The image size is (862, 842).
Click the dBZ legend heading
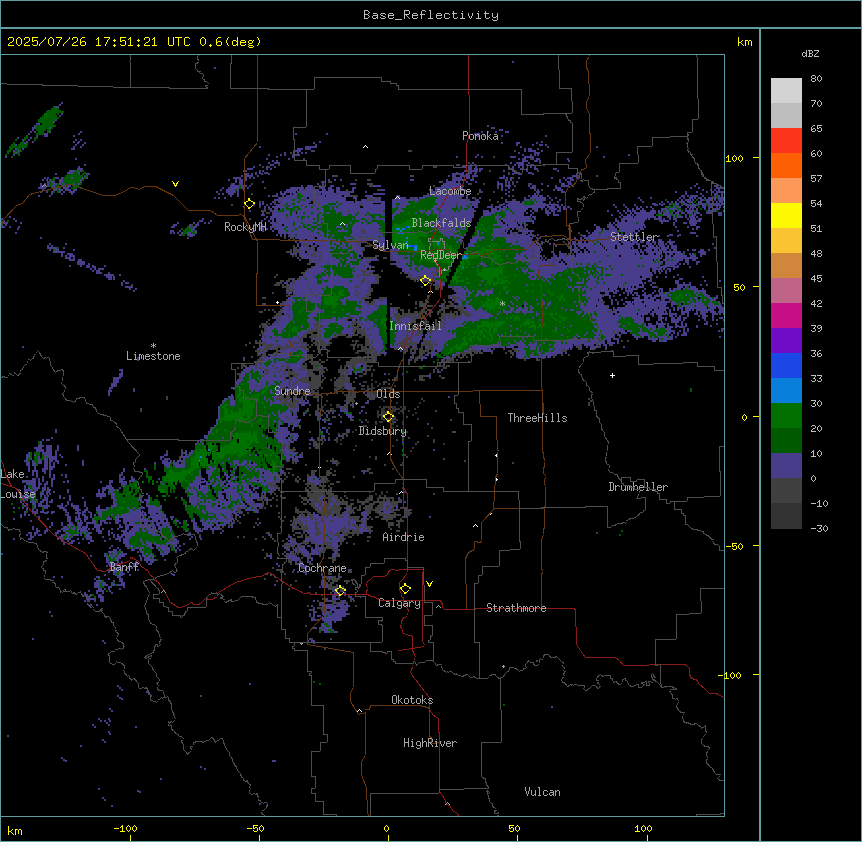click(810, 53)
